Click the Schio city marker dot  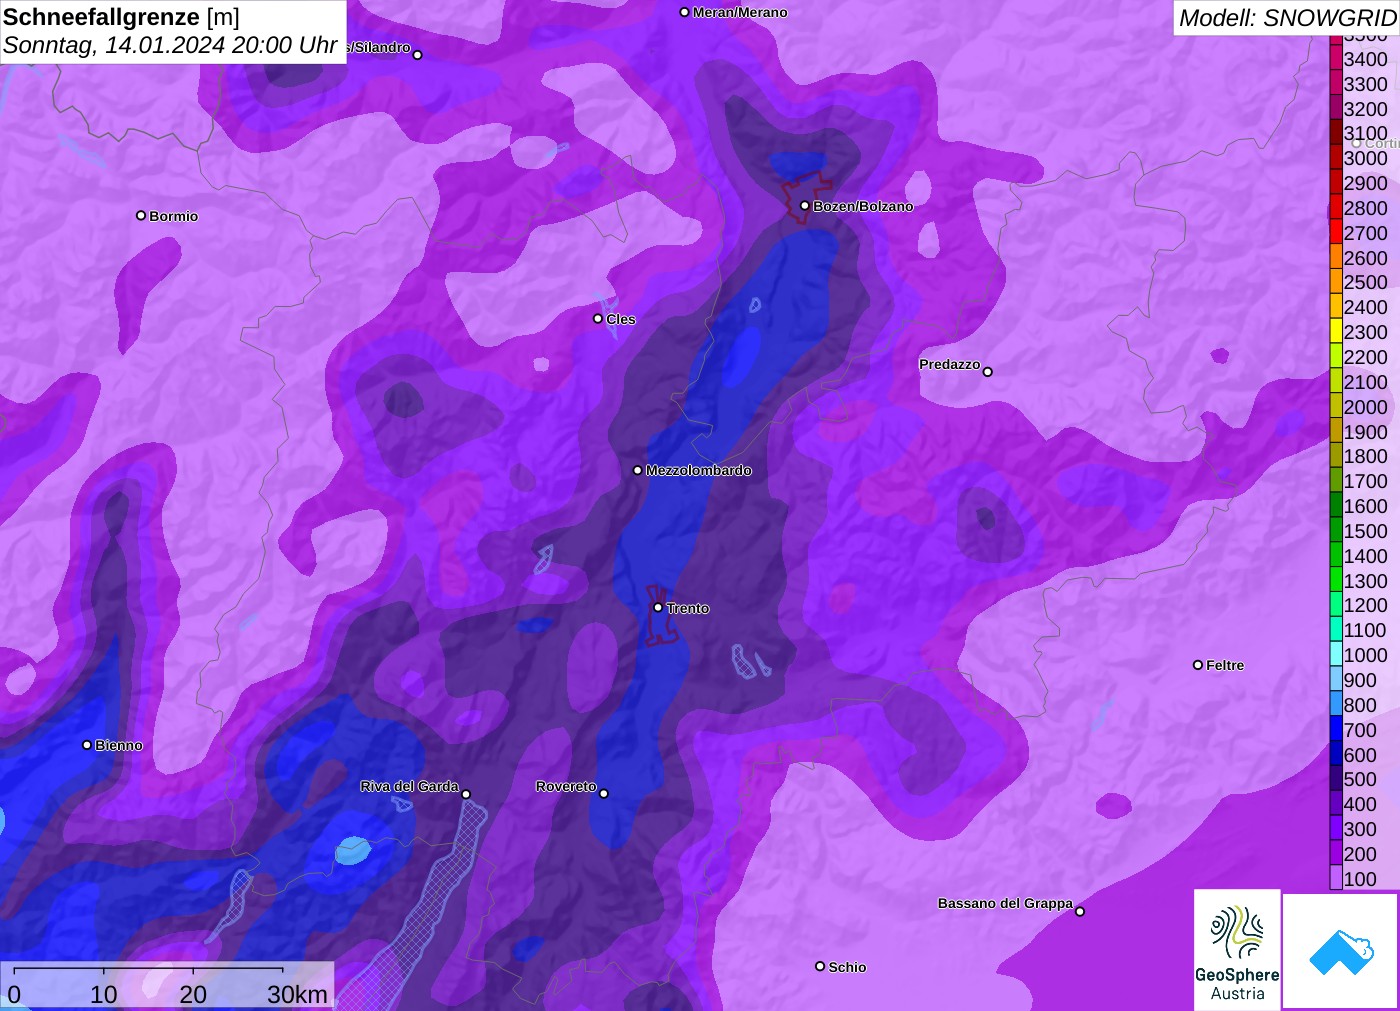pos(820,966)
